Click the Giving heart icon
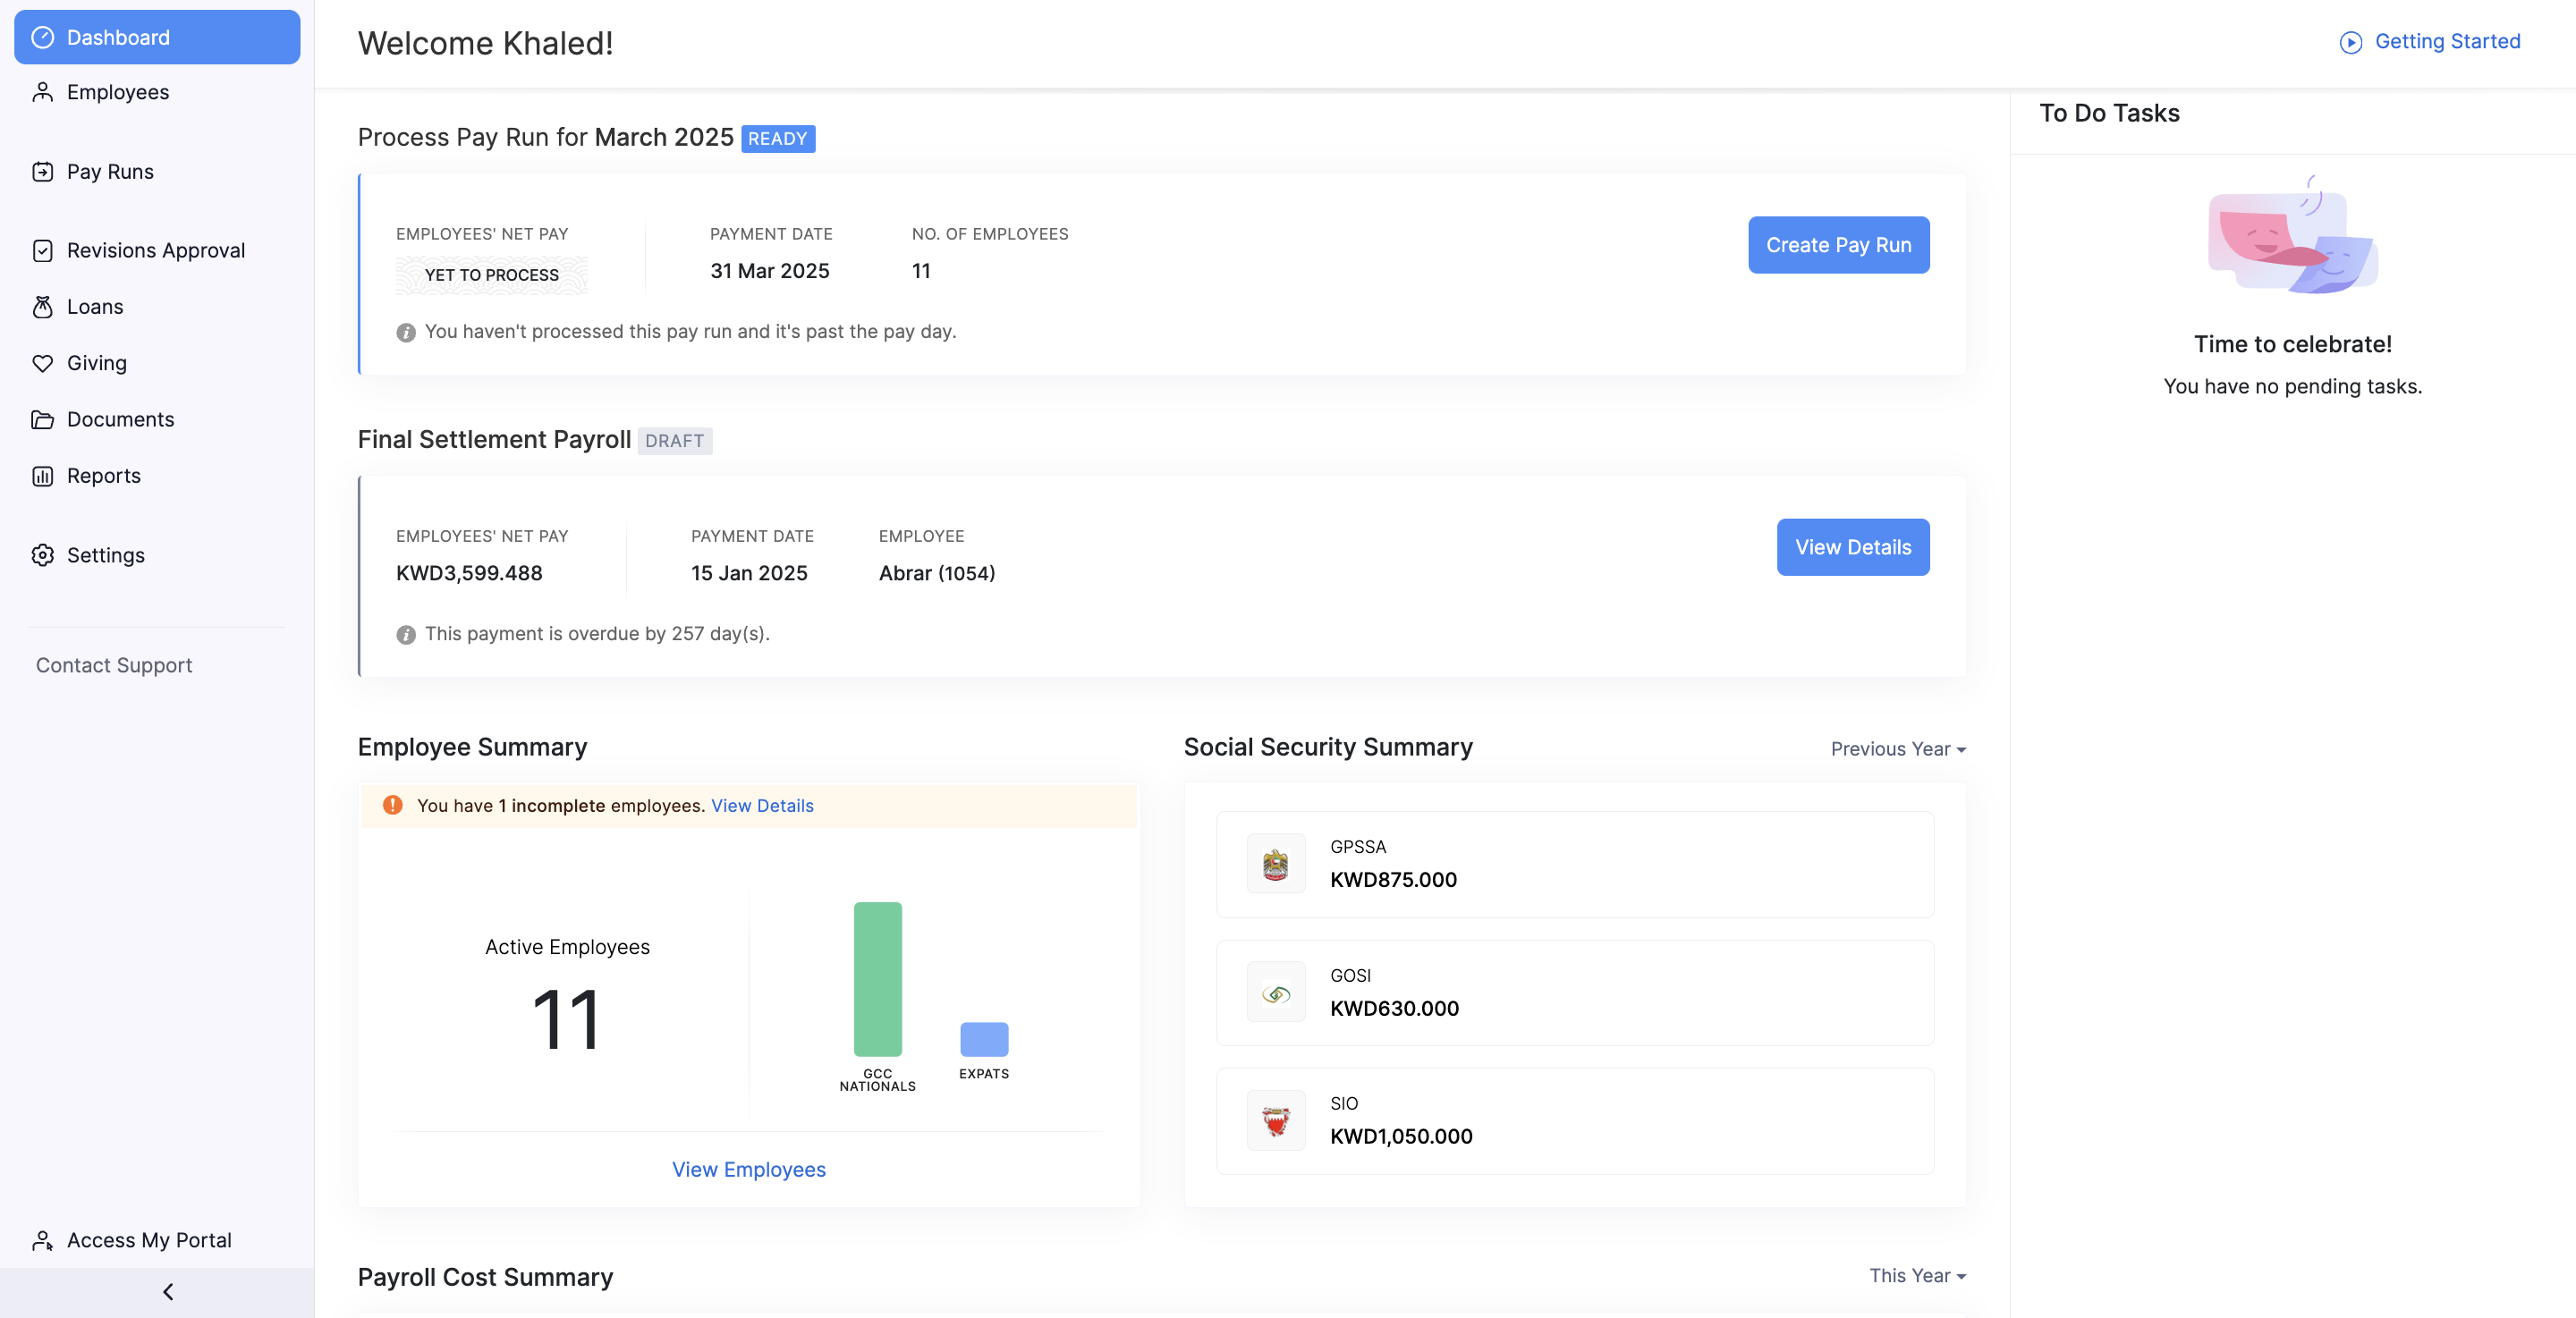The height and width of the screenshot is (1318, 2576). pos(42,363)
